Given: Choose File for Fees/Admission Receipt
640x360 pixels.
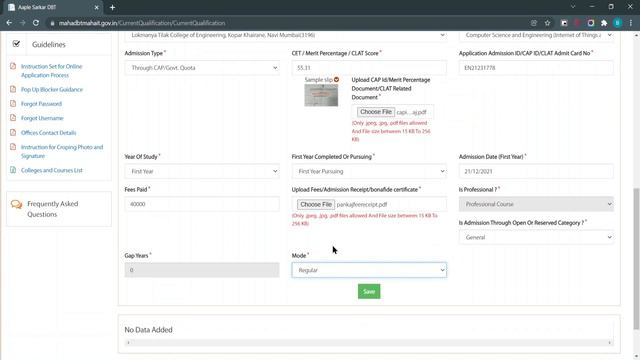Looking at the screenshot, I should point(316,204).
